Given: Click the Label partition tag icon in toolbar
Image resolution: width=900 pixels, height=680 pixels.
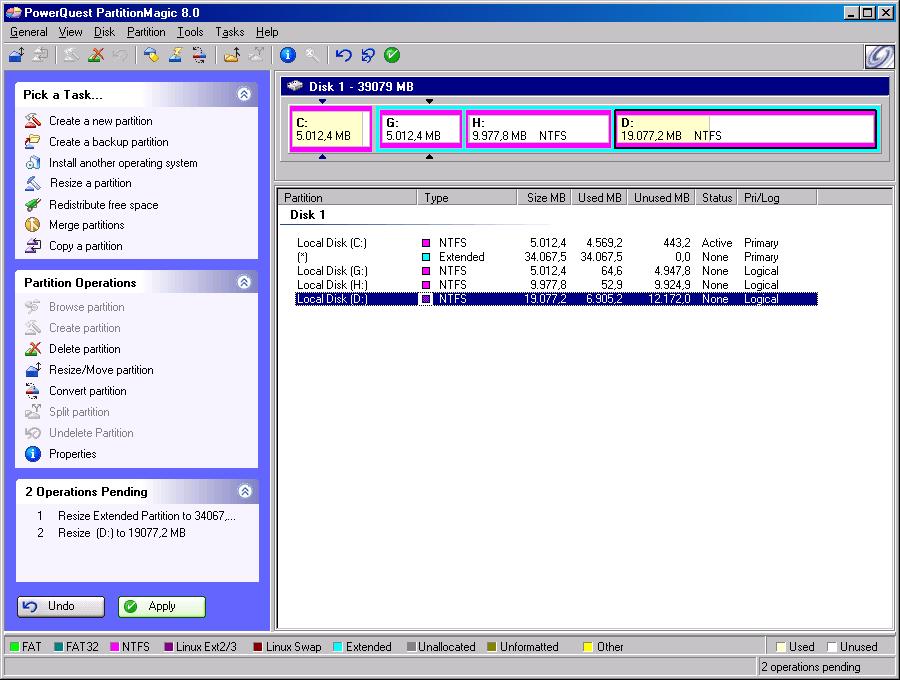Looking at the screenshot, I should click(x=151, y=55).
